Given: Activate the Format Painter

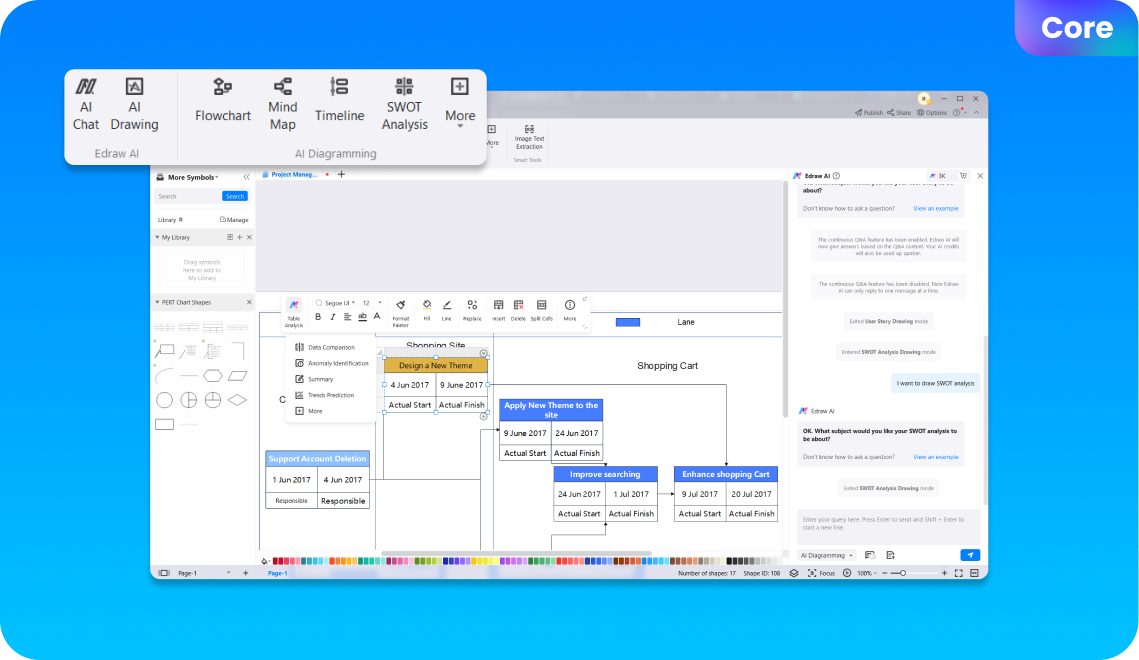Looking at the screenshot, I should [400, 312].
